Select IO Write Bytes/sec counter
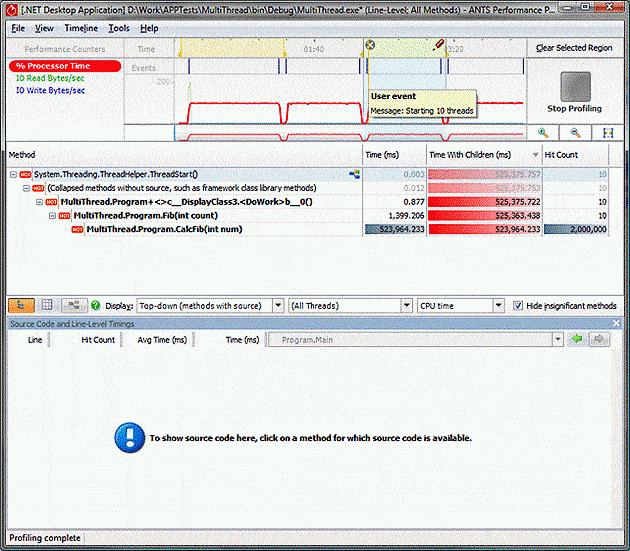Image resolution: width=630 pixels, height=551 pixels. click(50, 90)
